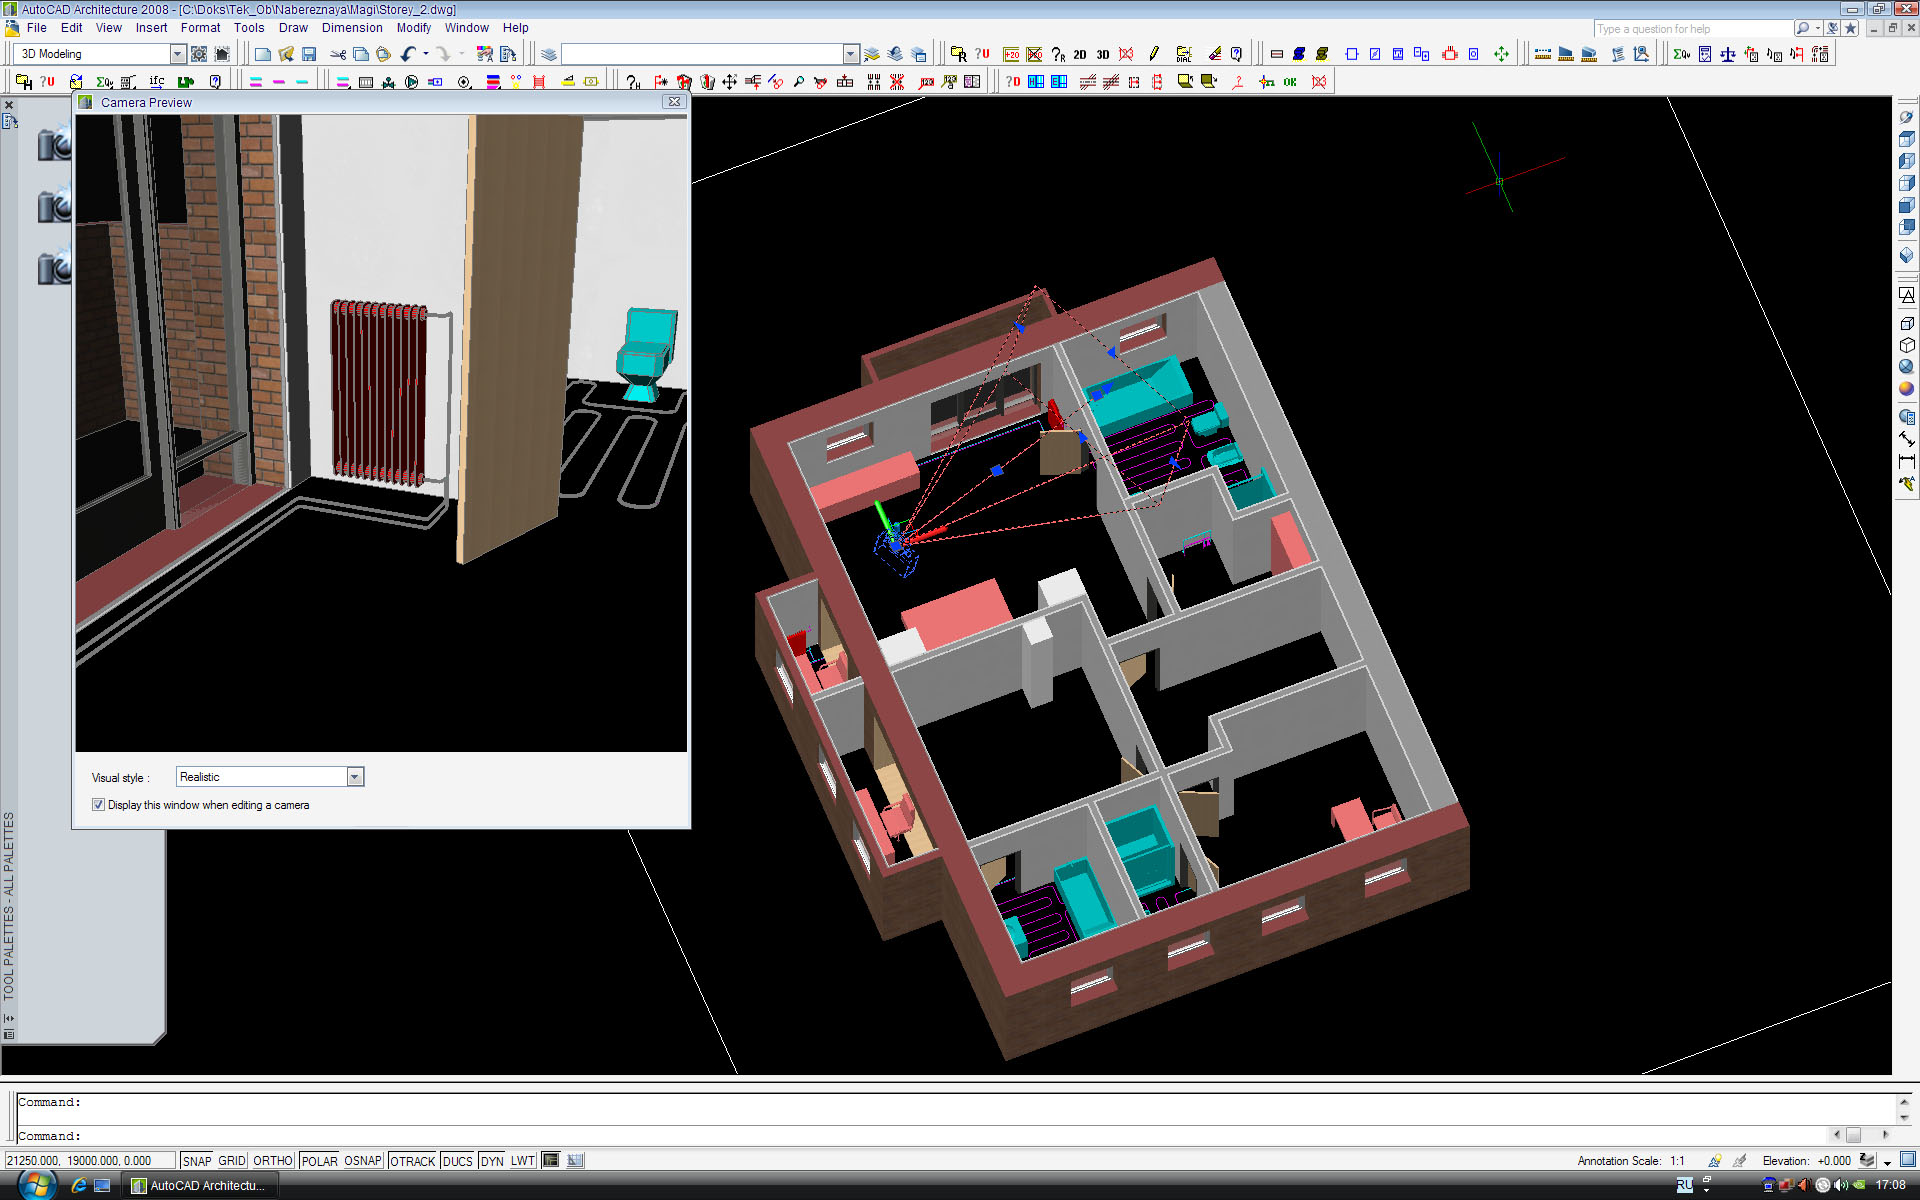Toggle ORTHO mode in status bar
The width and height of the screenshot is (1920, 1200).
click(x=272, y=1161)
